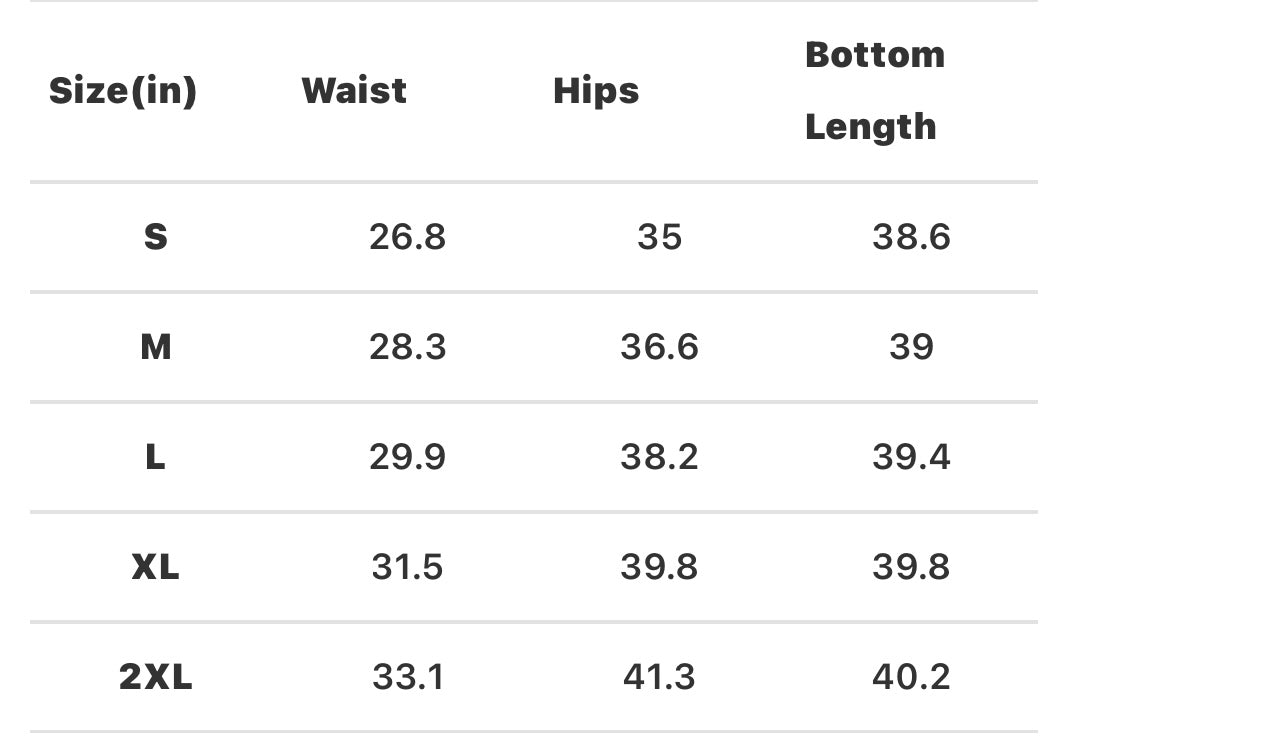Click hips value 38.2 for size L
Viewport: 1284px width, 744px height.
coord(659,457)
